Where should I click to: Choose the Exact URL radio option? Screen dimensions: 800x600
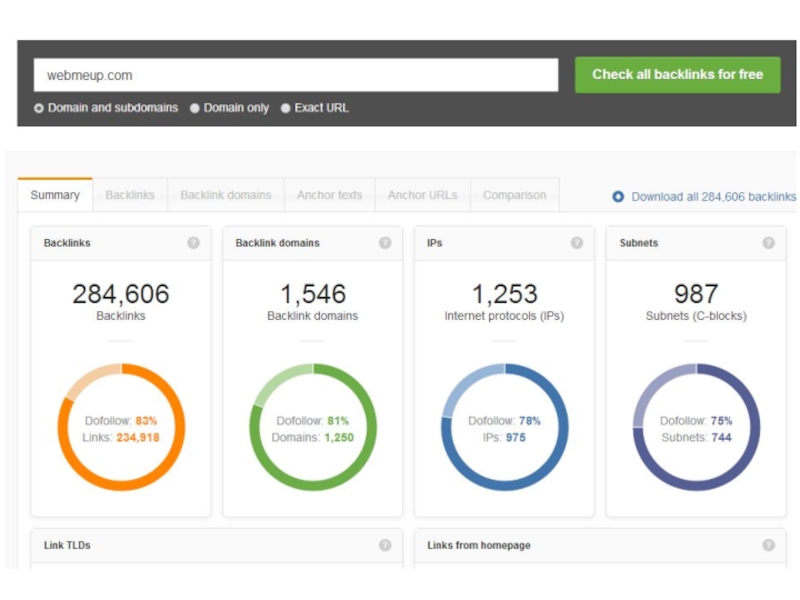(x=286, y=108)
